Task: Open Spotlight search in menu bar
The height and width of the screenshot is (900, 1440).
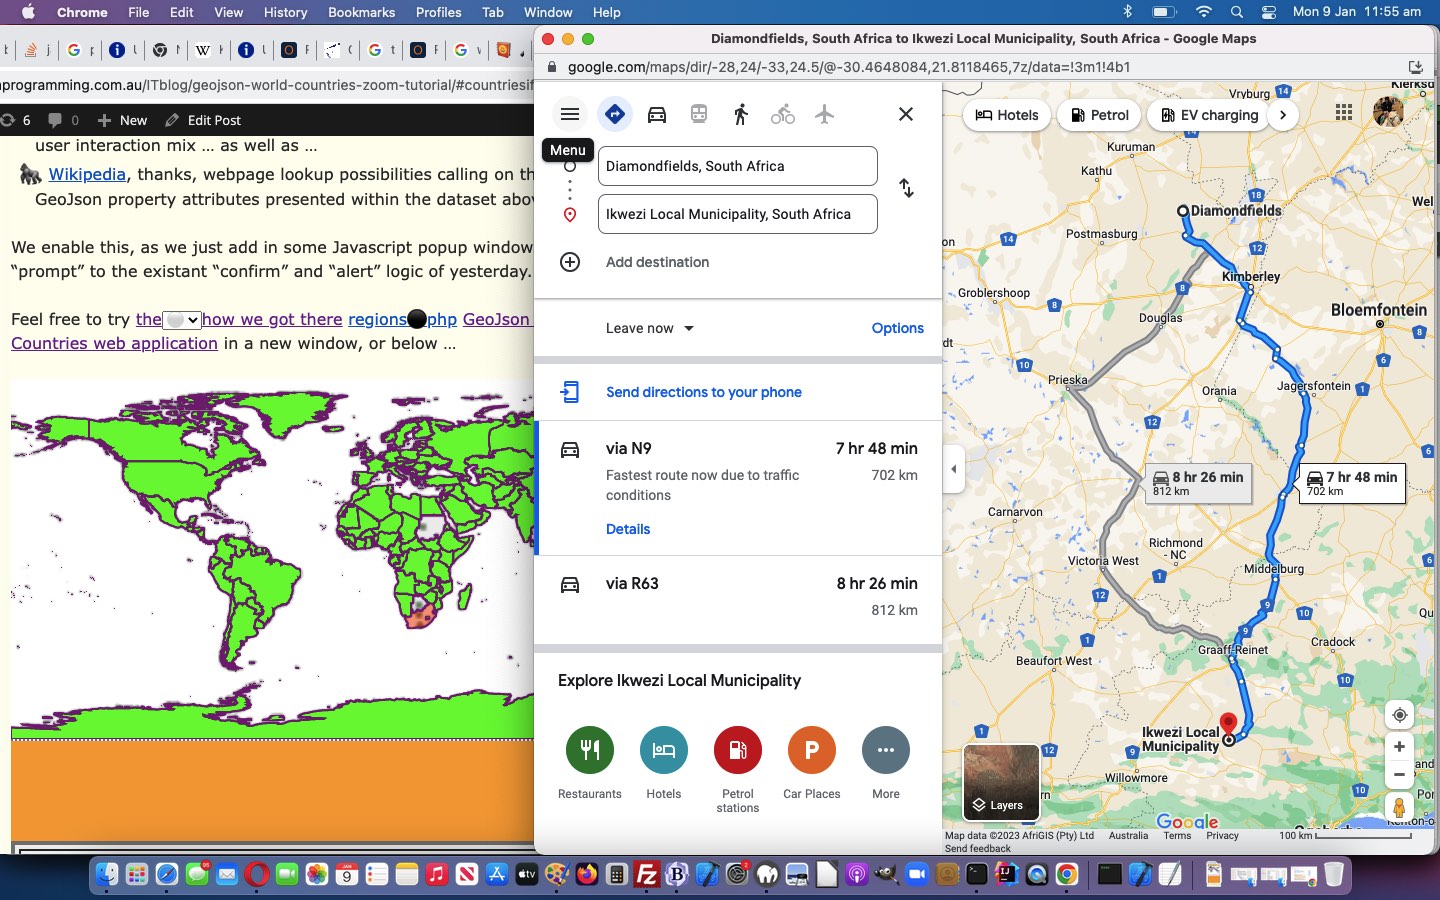Action: pos(1237,12)
